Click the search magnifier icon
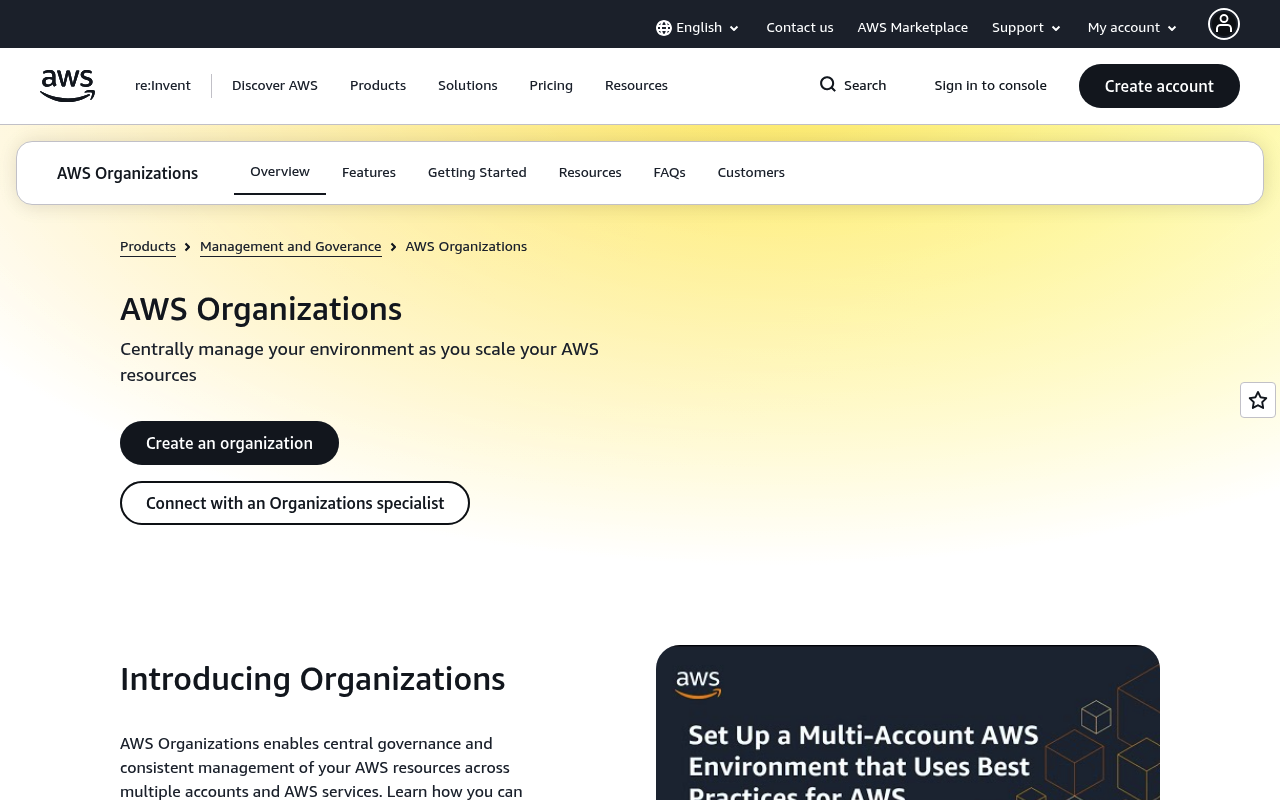1280x800 pixels. (x=828, y=85)
